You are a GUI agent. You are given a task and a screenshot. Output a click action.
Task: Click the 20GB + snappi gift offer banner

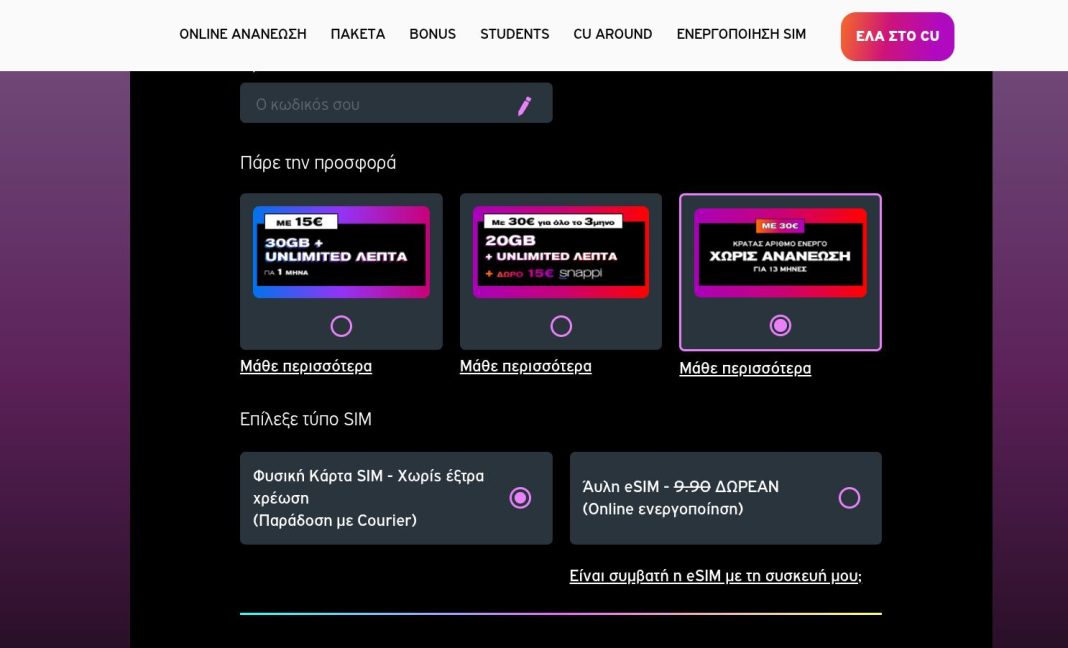pyautogui.click(x=561, y=251)
